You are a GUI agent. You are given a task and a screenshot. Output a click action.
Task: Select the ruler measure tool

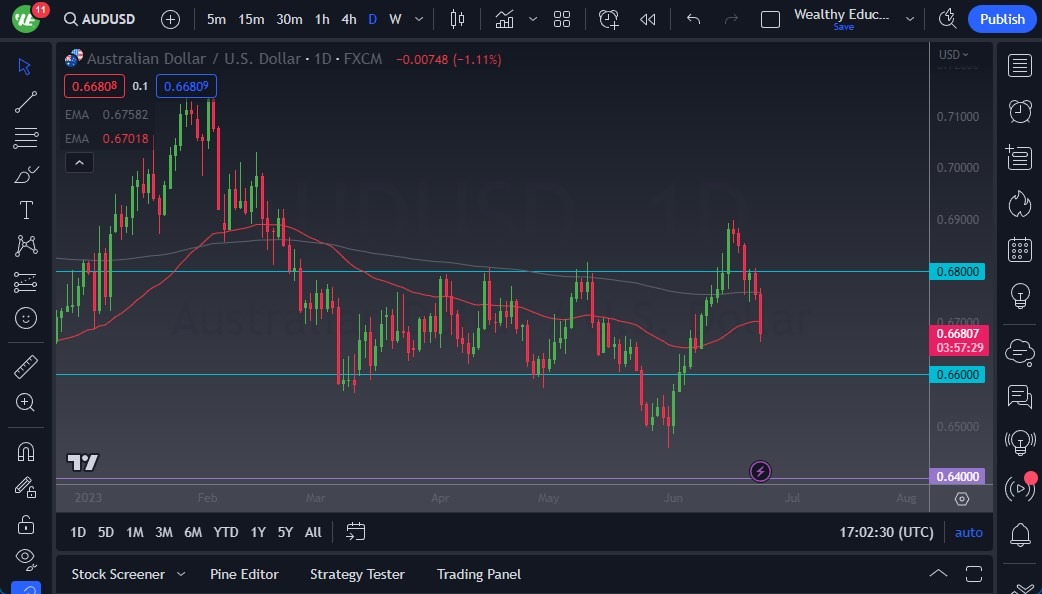[x=26, y=367]
